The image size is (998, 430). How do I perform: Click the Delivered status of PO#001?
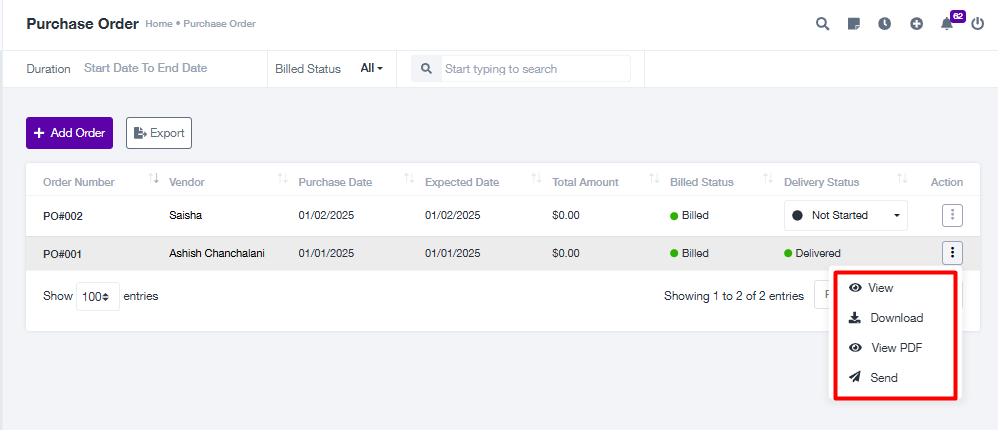click(x=813, y=253)
